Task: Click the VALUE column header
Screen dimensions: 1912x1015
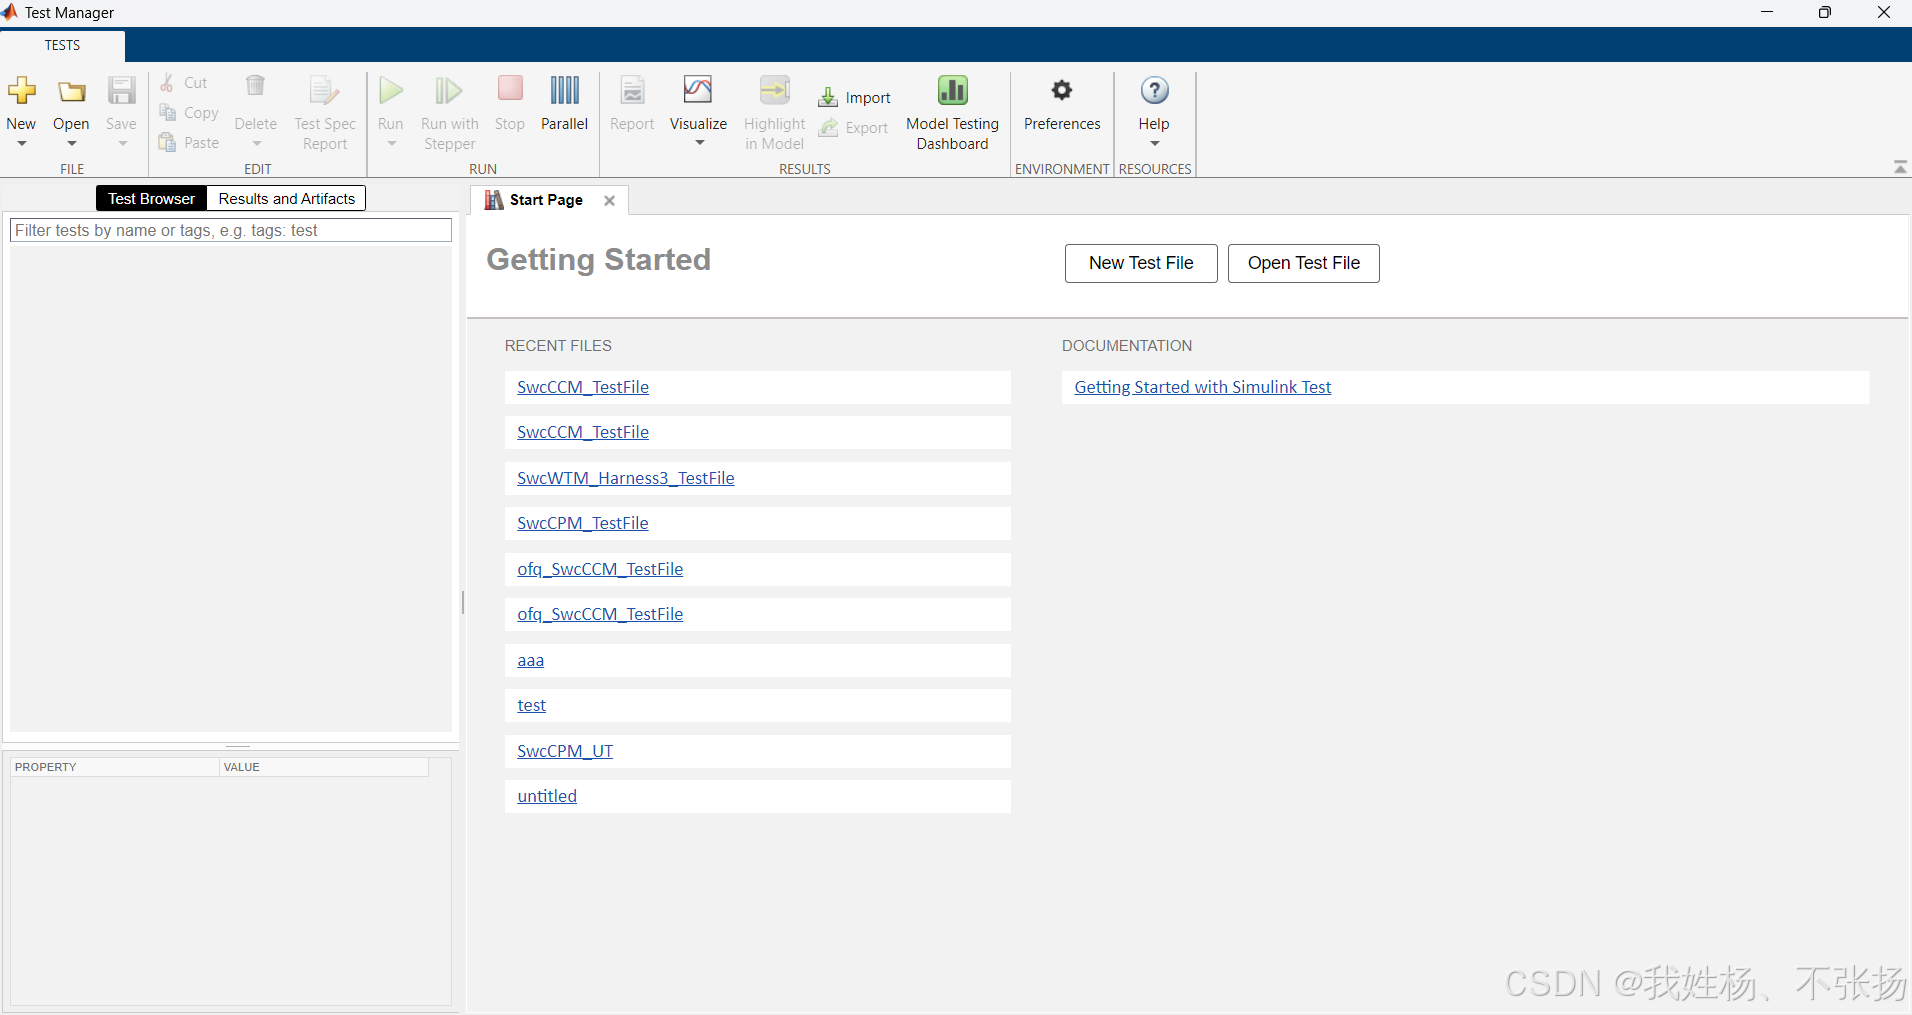Action: 324,767
